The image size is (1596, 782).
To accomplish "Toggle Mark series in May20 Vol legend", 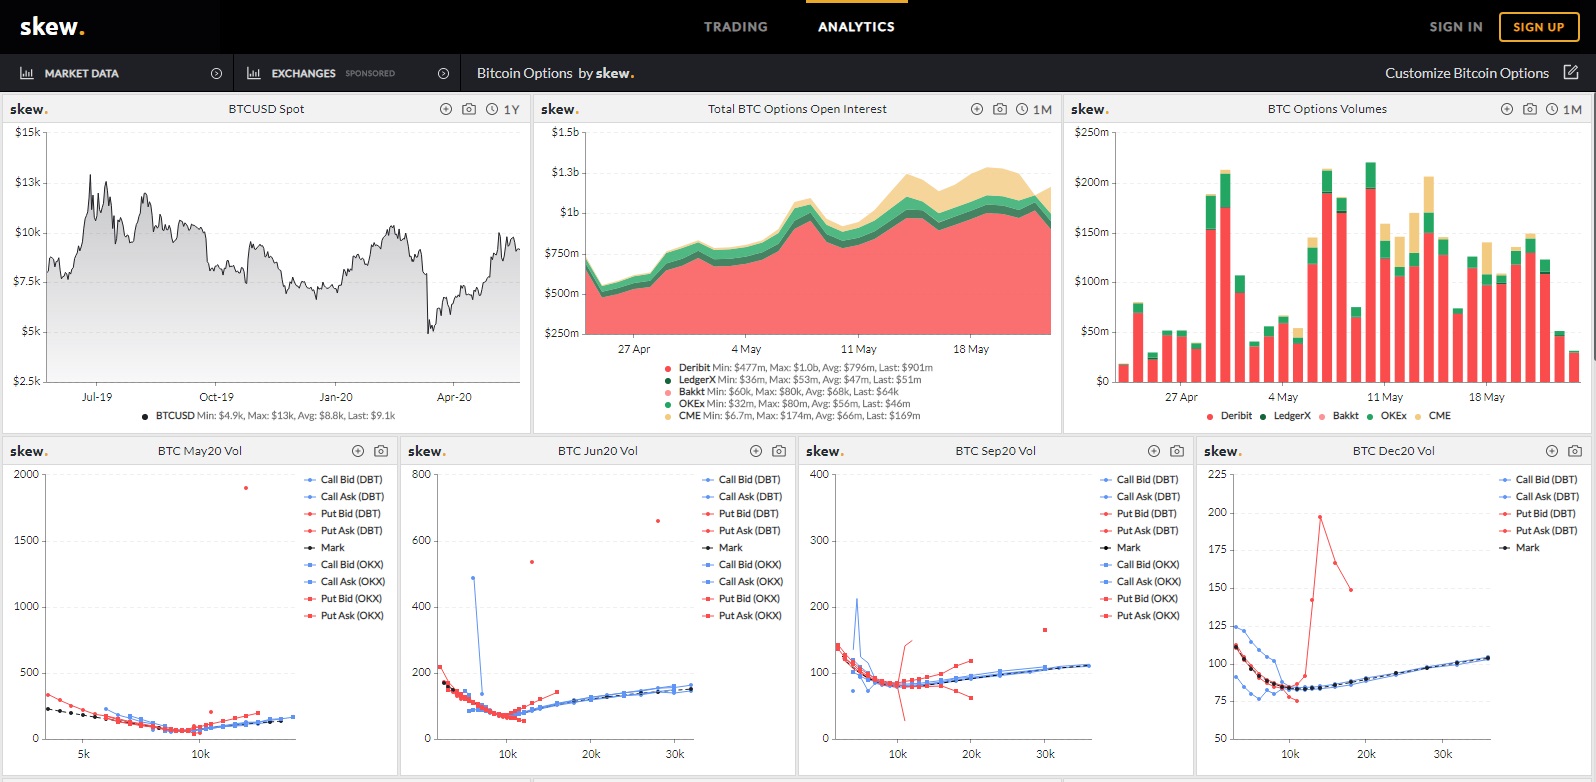I will (x=325, y=548).
